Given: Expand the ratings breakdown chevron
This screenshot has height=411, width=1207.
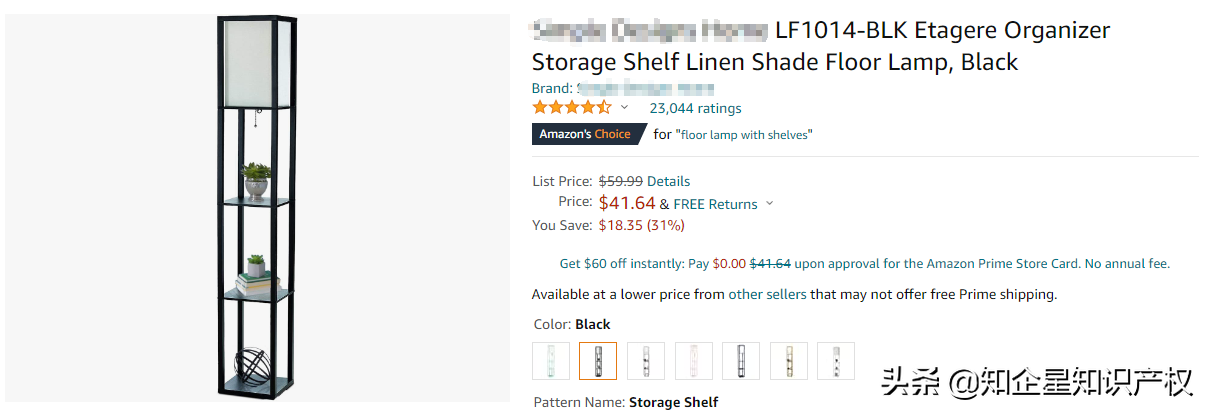Looking at the screenshot, I should pyautogui.click(x=625, y=107).
